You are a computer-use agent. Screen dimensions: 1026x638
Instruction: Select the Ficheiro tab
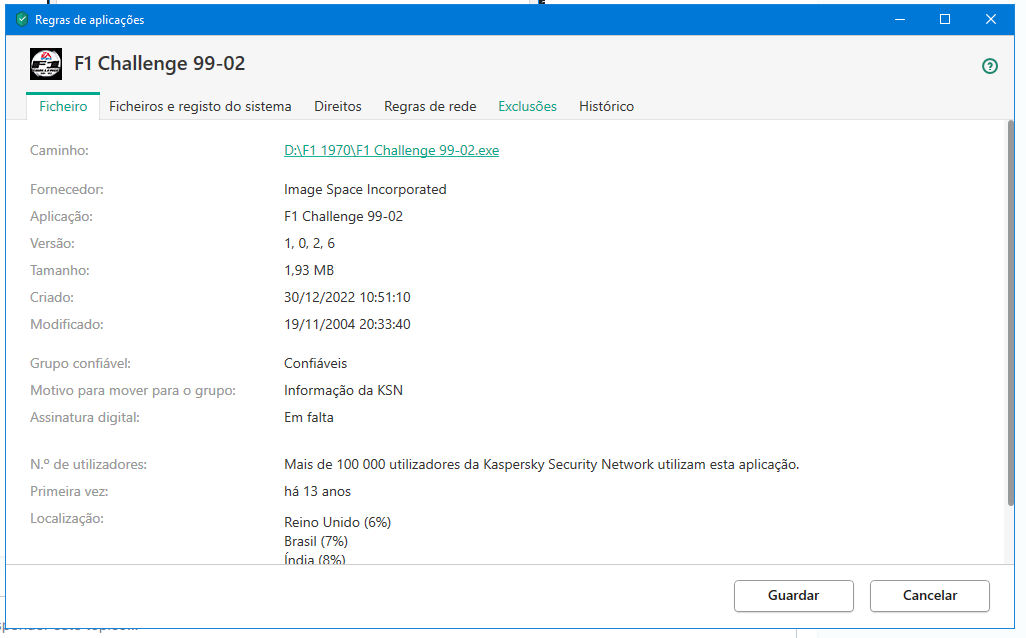[x=63, y=106]
